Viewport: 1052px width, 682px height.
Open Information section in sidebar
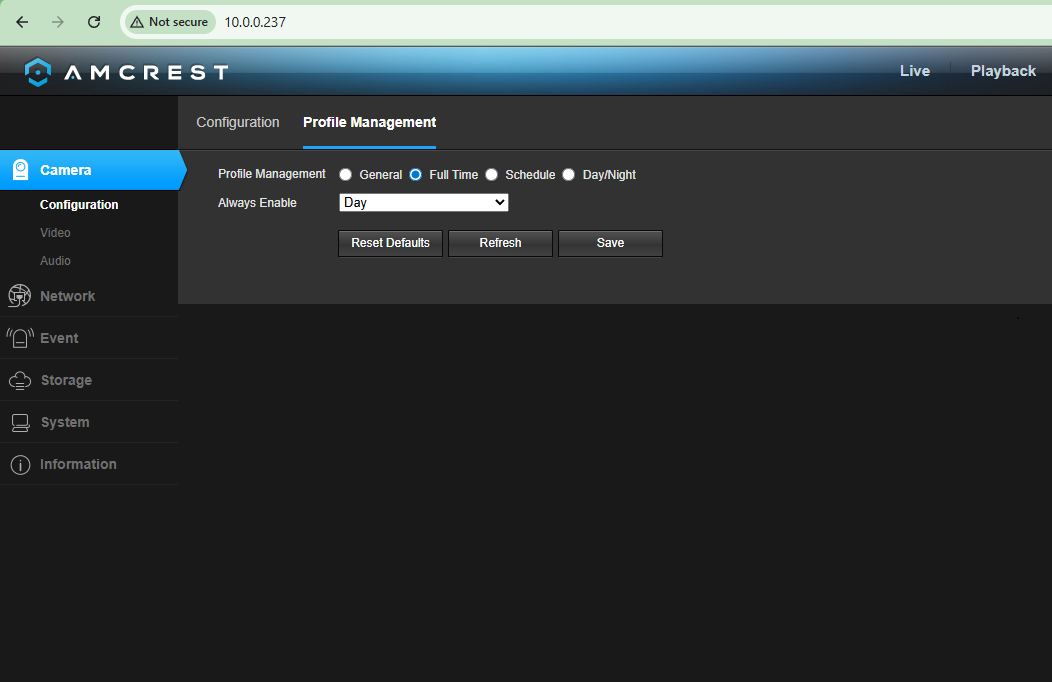tap(89, 465)
